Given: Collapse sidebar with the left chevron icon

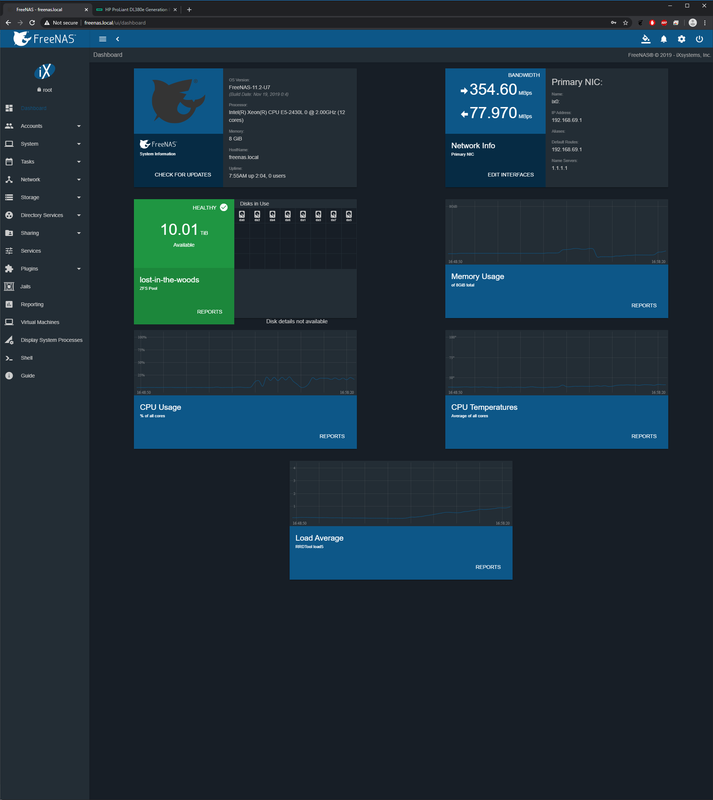Looking at the screenshot, I should pos(117,39).
